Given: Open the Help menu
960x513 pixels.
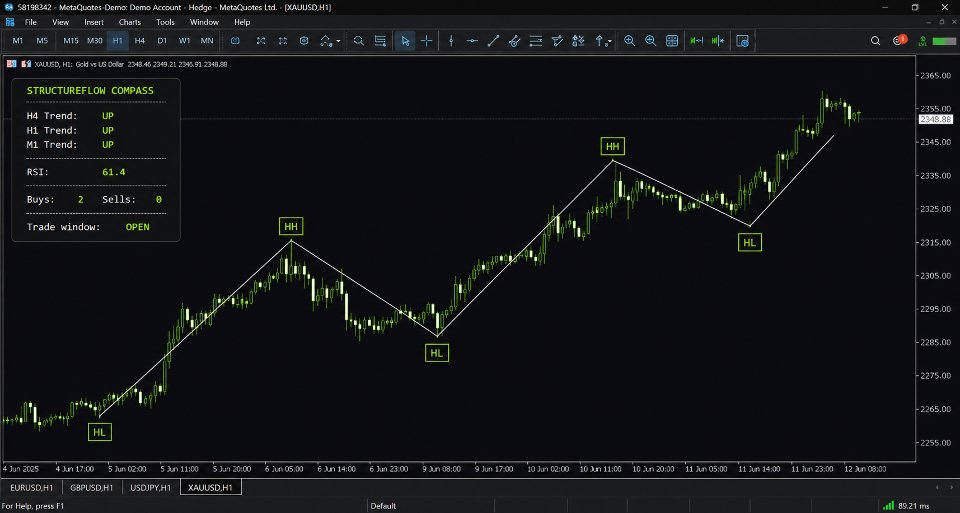Looking at the screenshot, I should pyautogui.click(x=242, y=22).
